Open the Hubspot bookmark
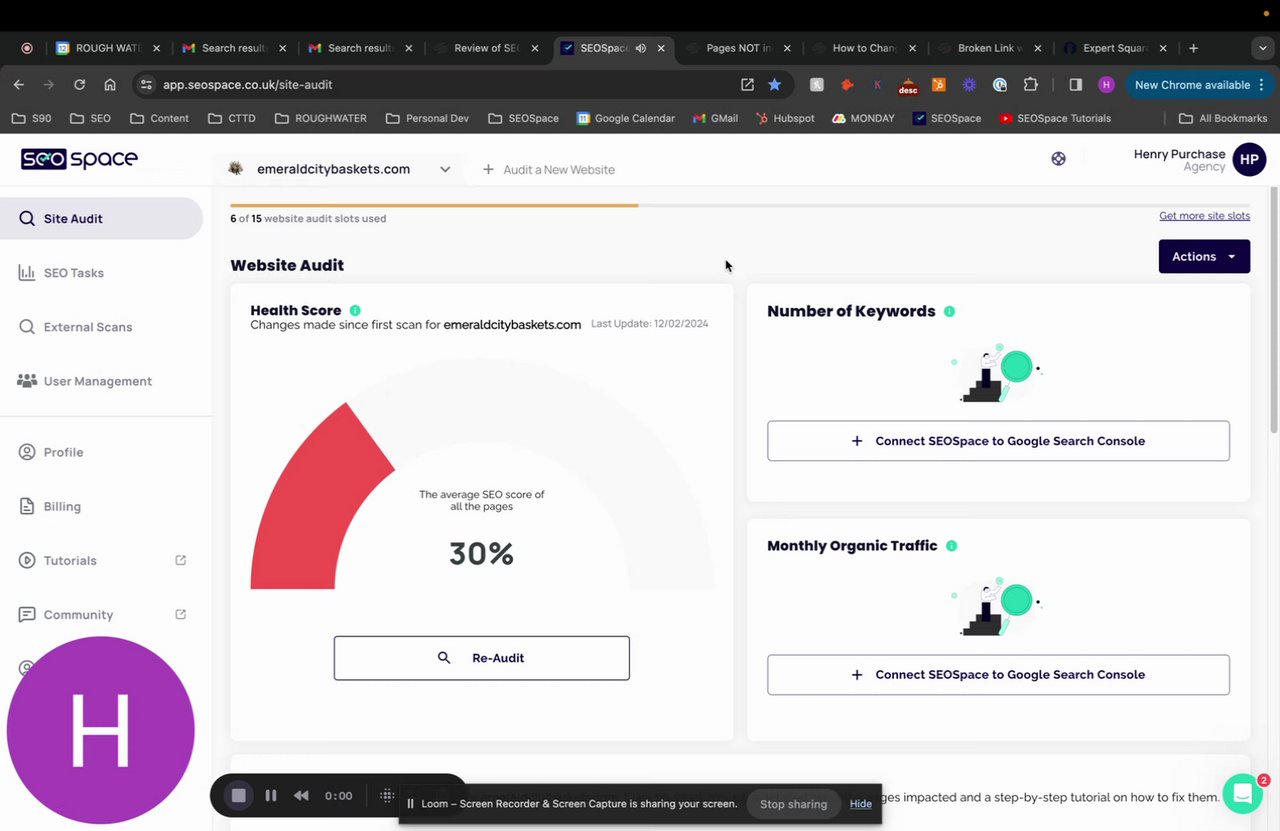Viewport: 1280px width, 831px height. pos(785,118)
